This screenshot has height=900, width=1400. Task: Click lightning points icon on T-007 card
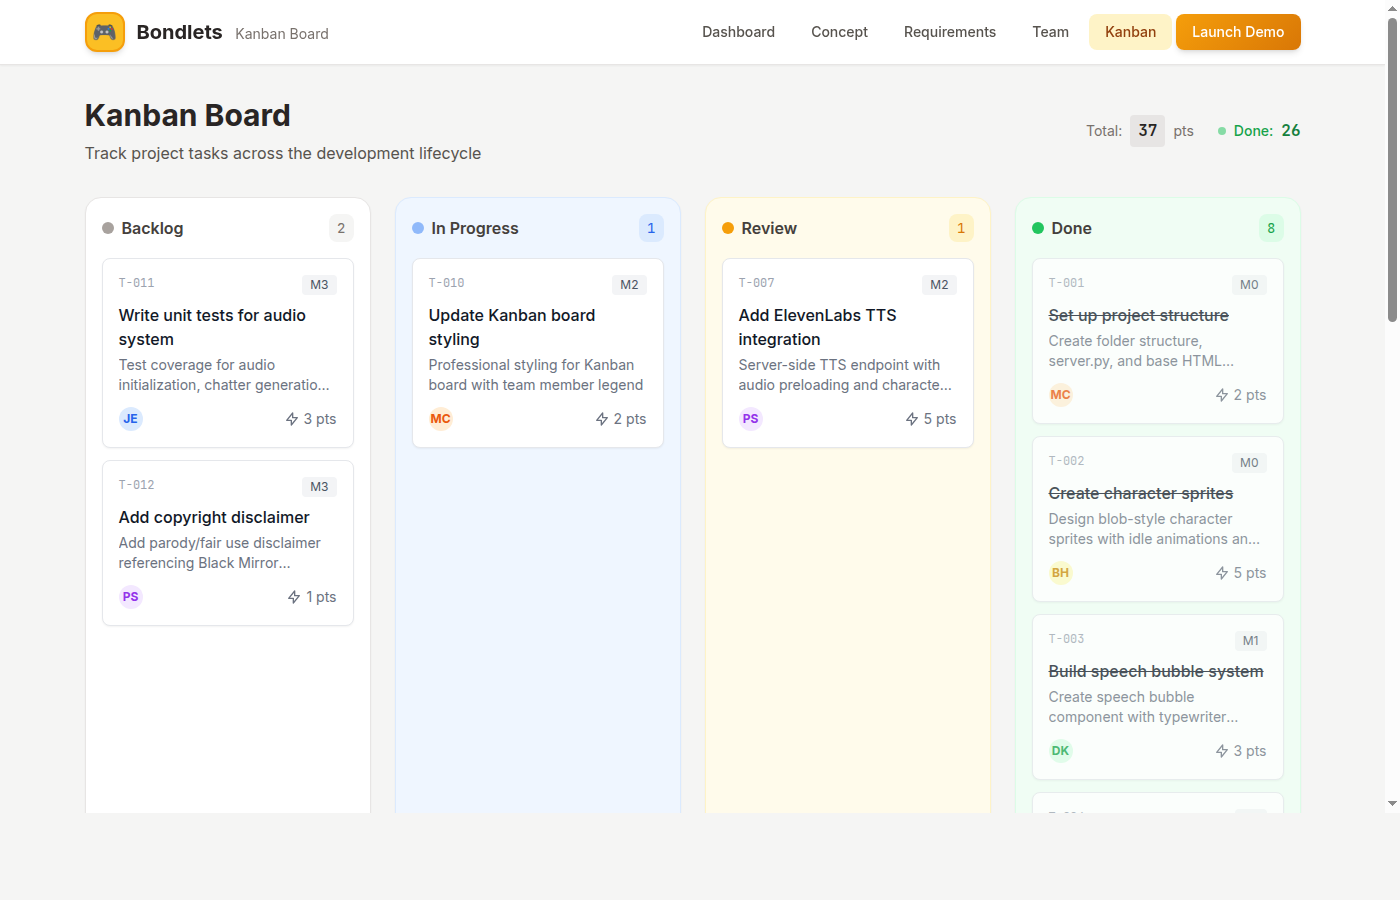pos(912,419)
